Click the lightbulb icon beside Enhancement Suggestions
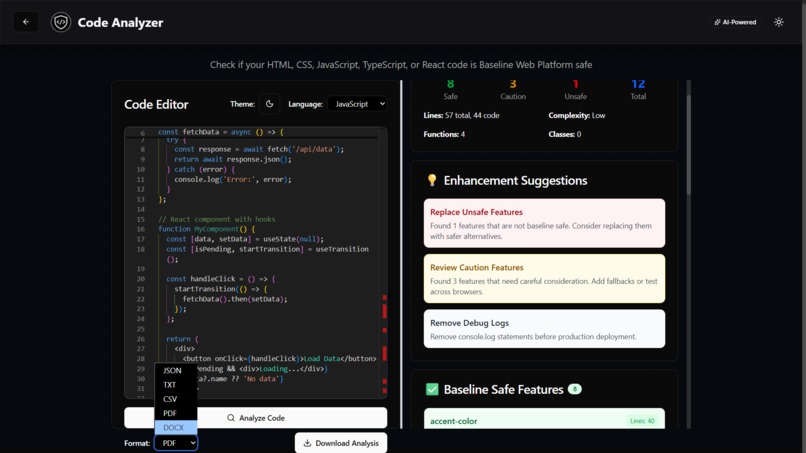This screenshot has height=453, width=806. (432, 180)
